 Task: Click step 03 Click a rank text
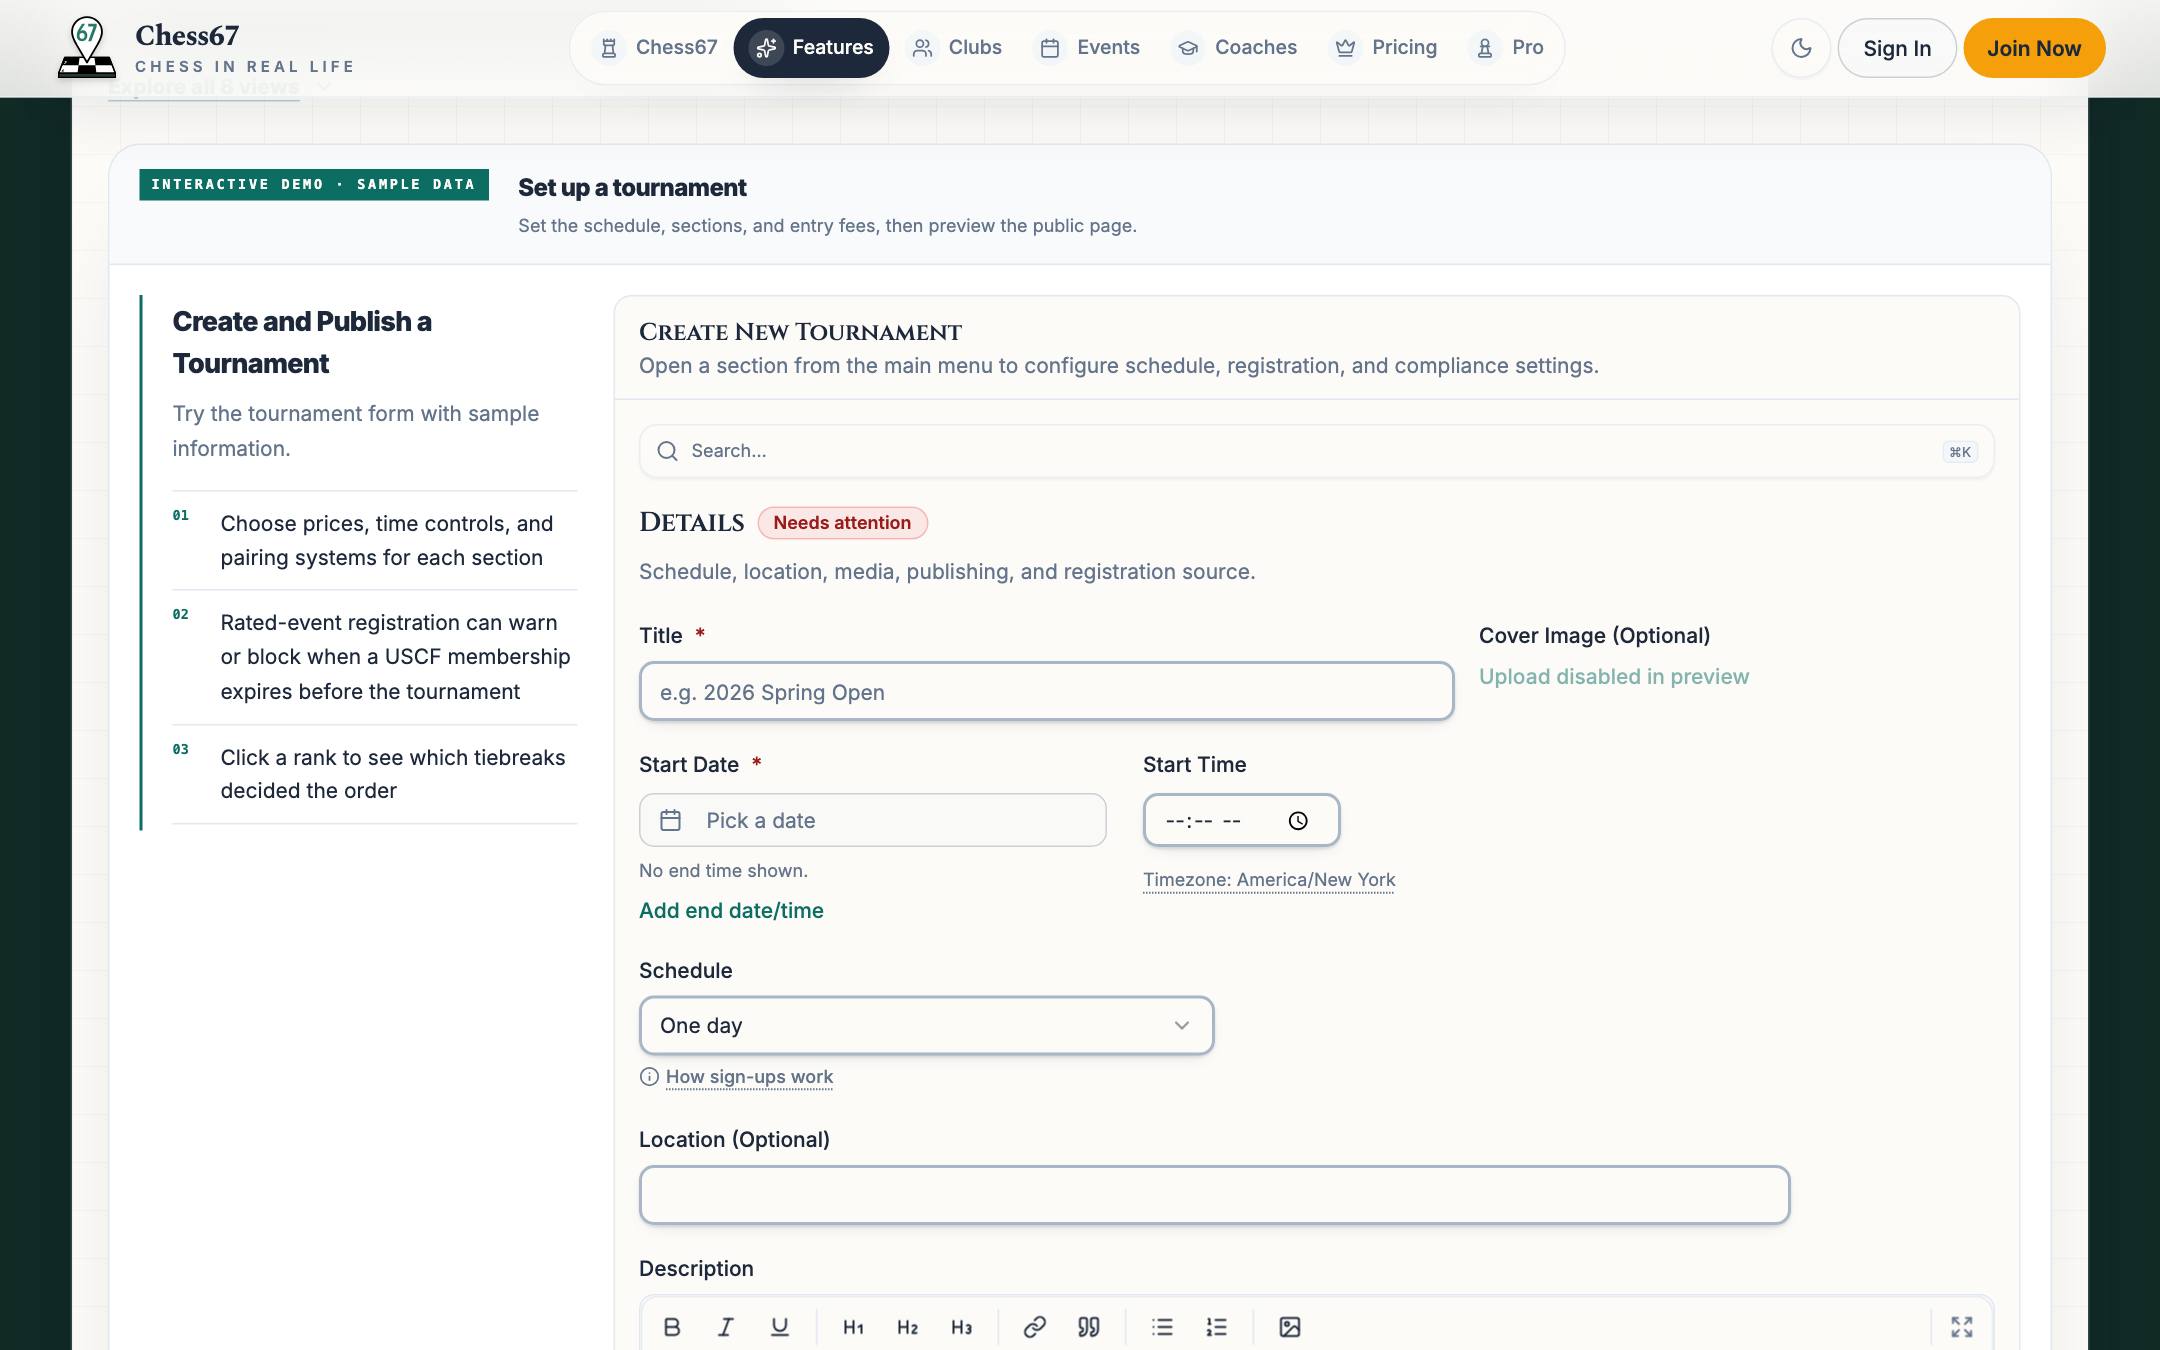393,774
